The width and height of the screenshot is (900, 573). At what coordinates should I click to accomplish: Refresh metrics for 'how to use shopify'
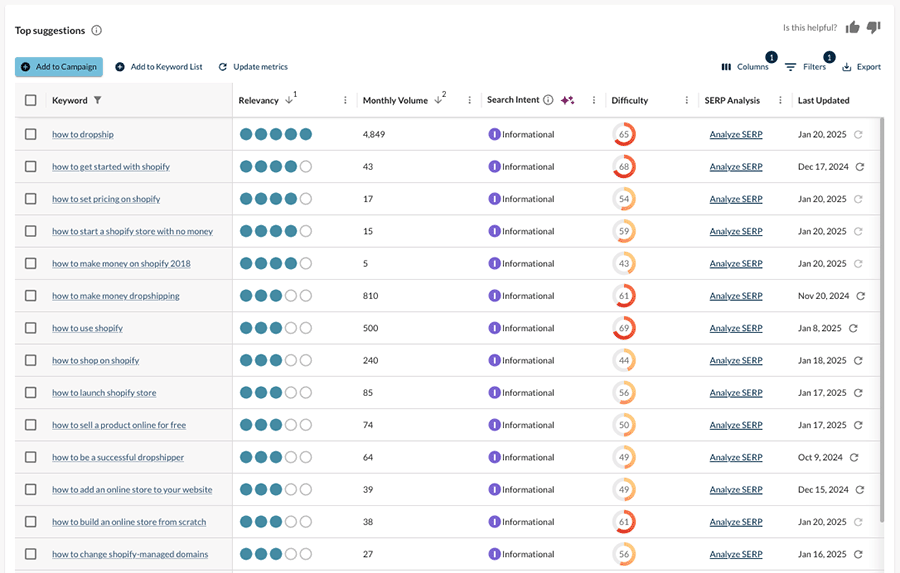853,328
